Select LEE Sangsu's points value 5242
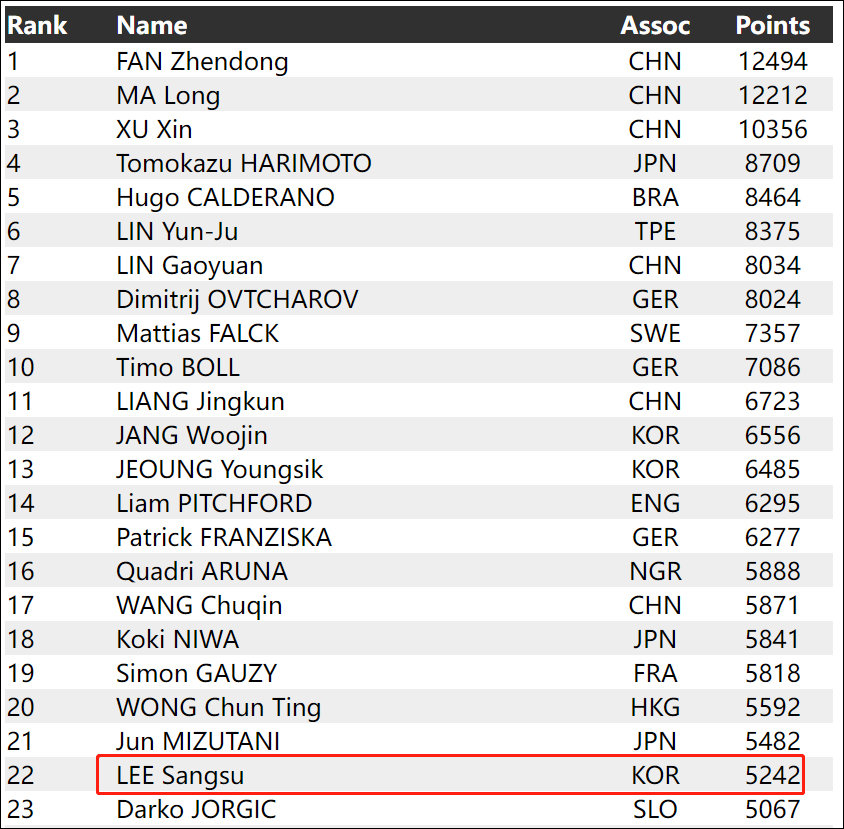The image size is (844, 829). point(772,776)
